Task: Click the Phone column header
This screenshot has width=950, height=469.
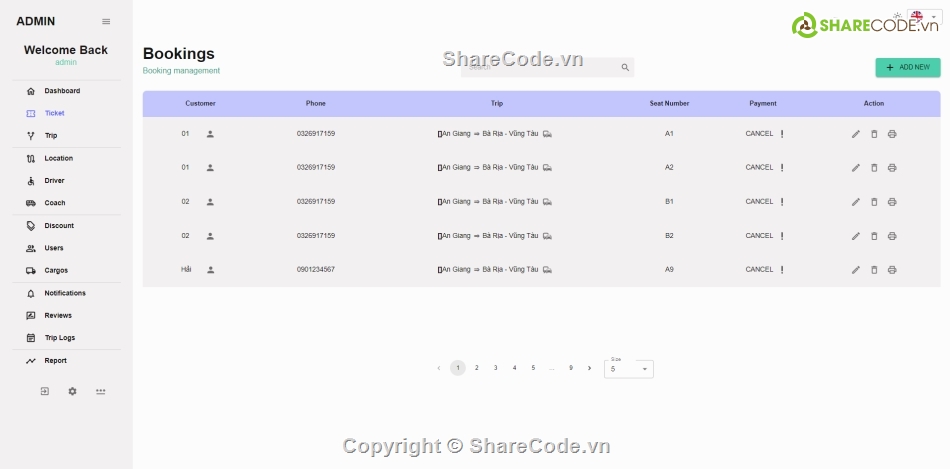Action: coord(316,104)
